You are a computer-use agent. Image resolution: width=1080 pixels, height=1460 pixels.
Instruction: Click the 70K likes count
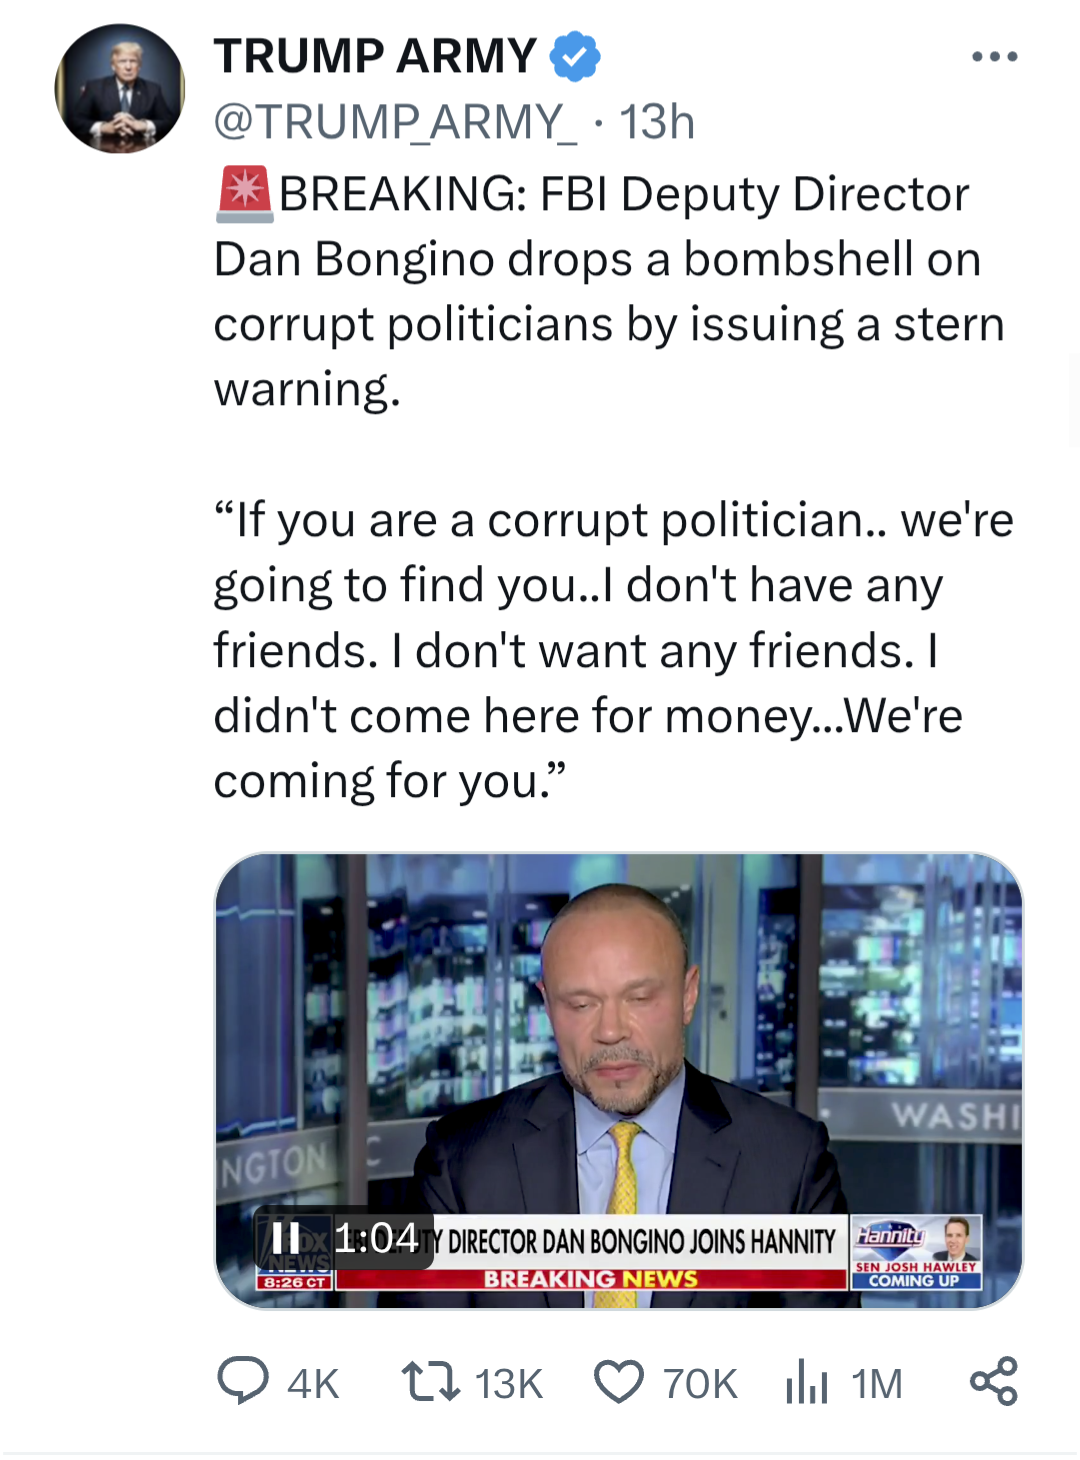(x=700, y=1384)
